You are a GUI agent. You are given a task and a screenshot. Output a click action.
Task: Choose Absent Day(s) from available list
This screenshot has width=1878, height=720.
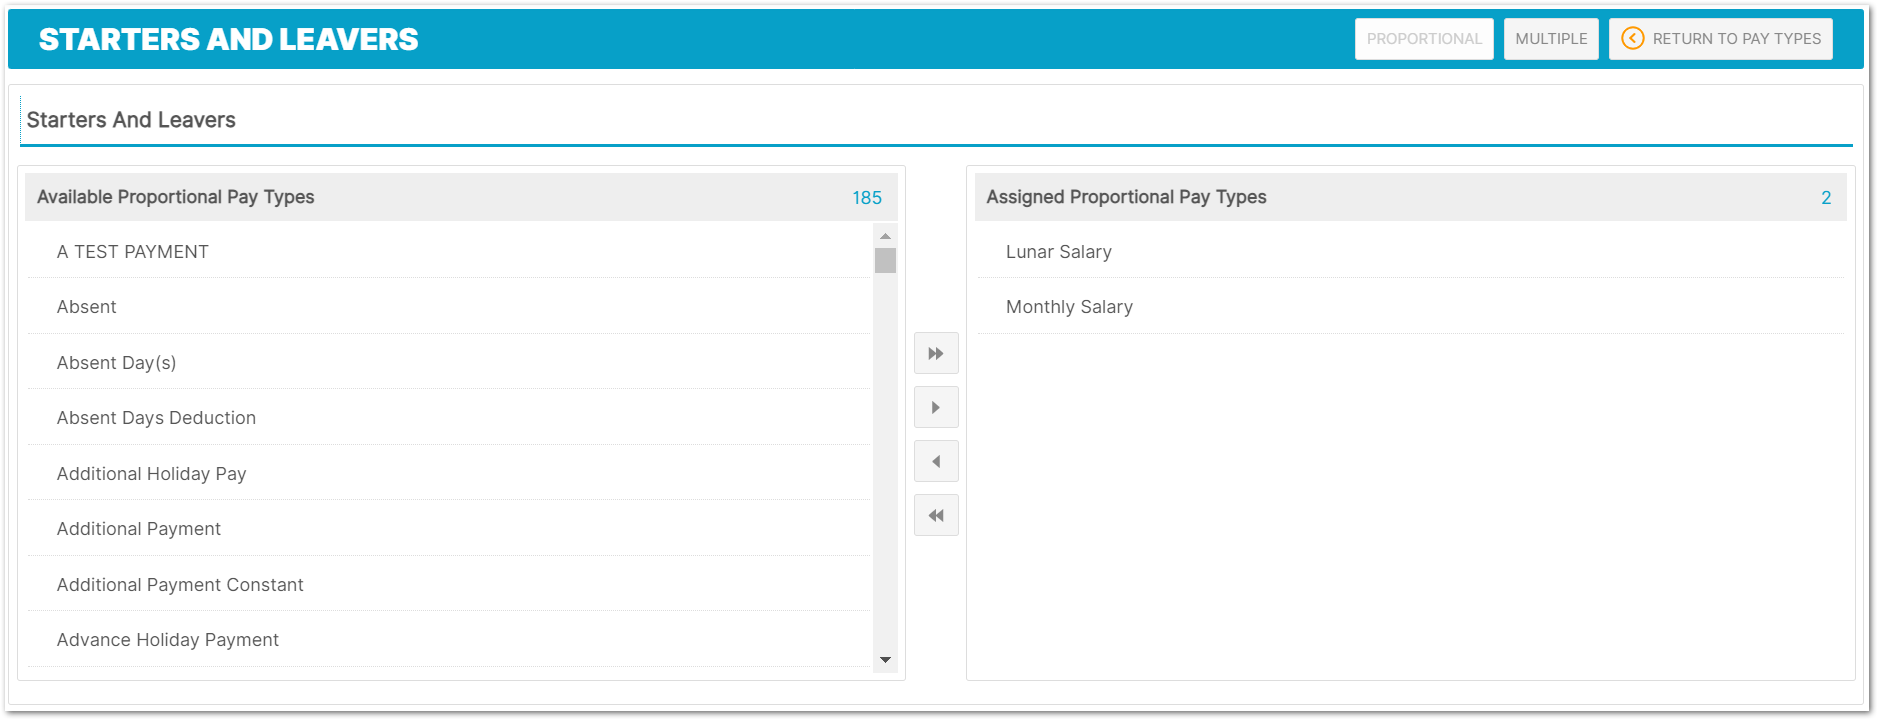tap(117, 363)
